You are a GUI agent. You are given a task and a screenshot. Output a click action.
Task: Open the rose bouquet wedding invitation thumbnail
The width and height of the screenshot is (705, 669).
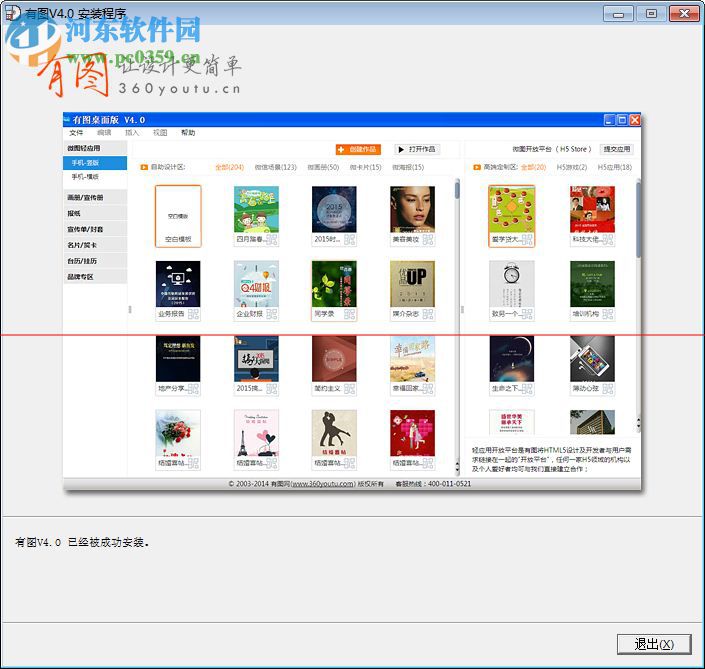tap(178, 433)
